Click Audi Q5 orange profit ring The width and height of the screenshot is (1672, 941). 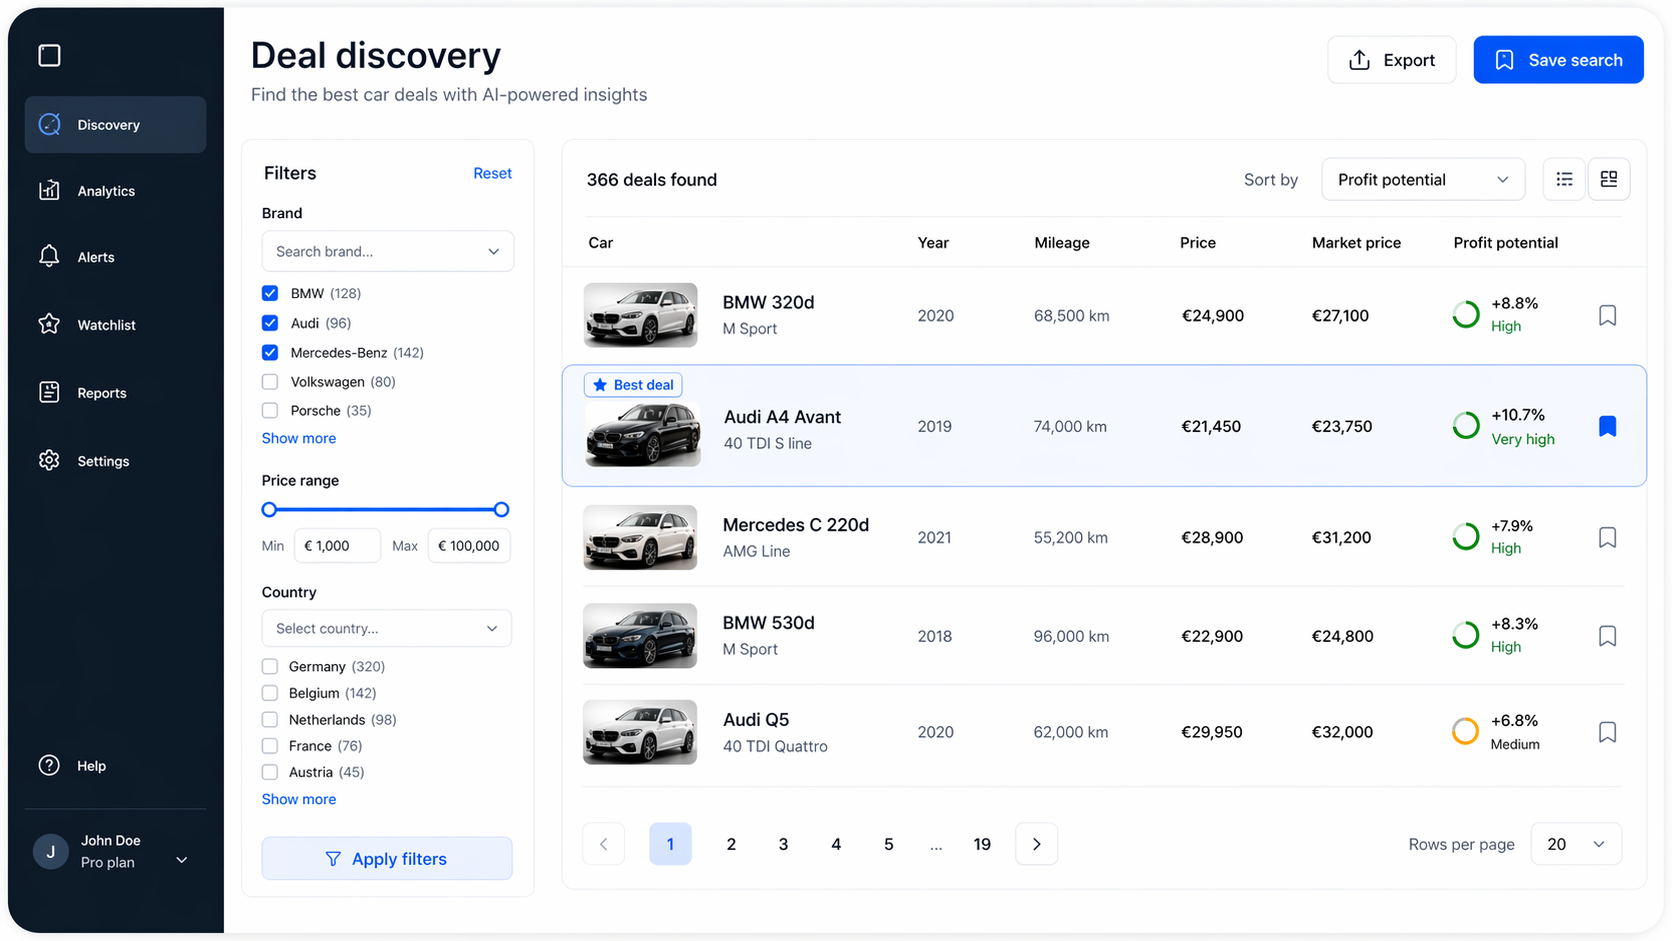point(1466,732)
